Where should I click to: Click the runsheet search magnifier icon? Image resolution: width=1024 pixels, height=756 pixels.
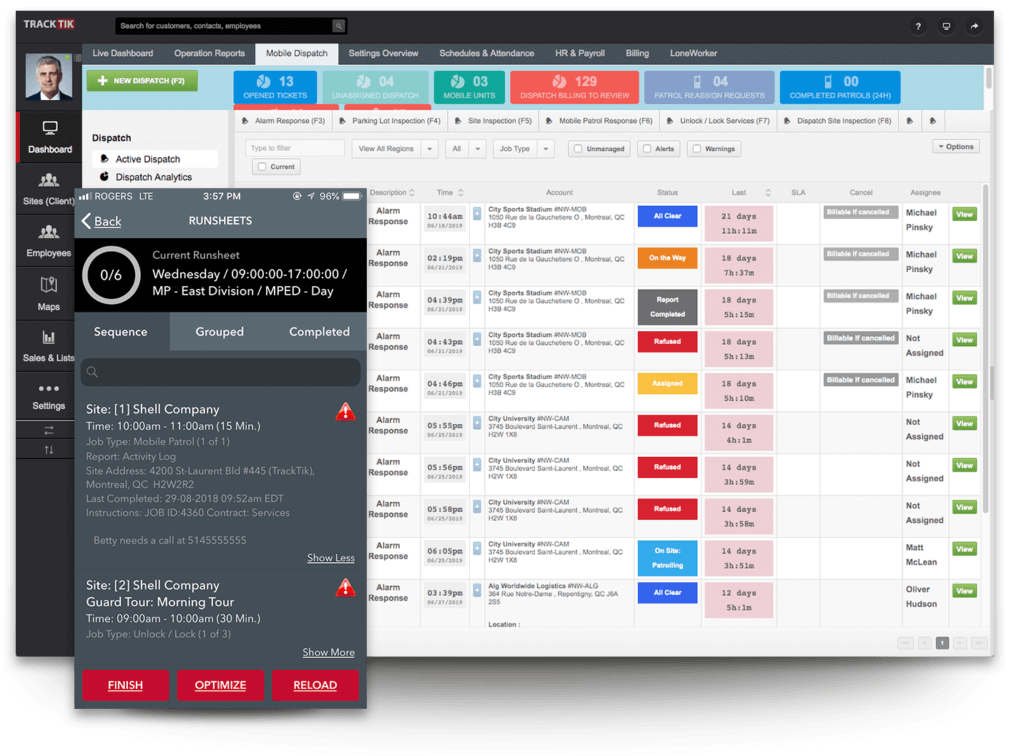pyautogui.click(x=92, y=372)
